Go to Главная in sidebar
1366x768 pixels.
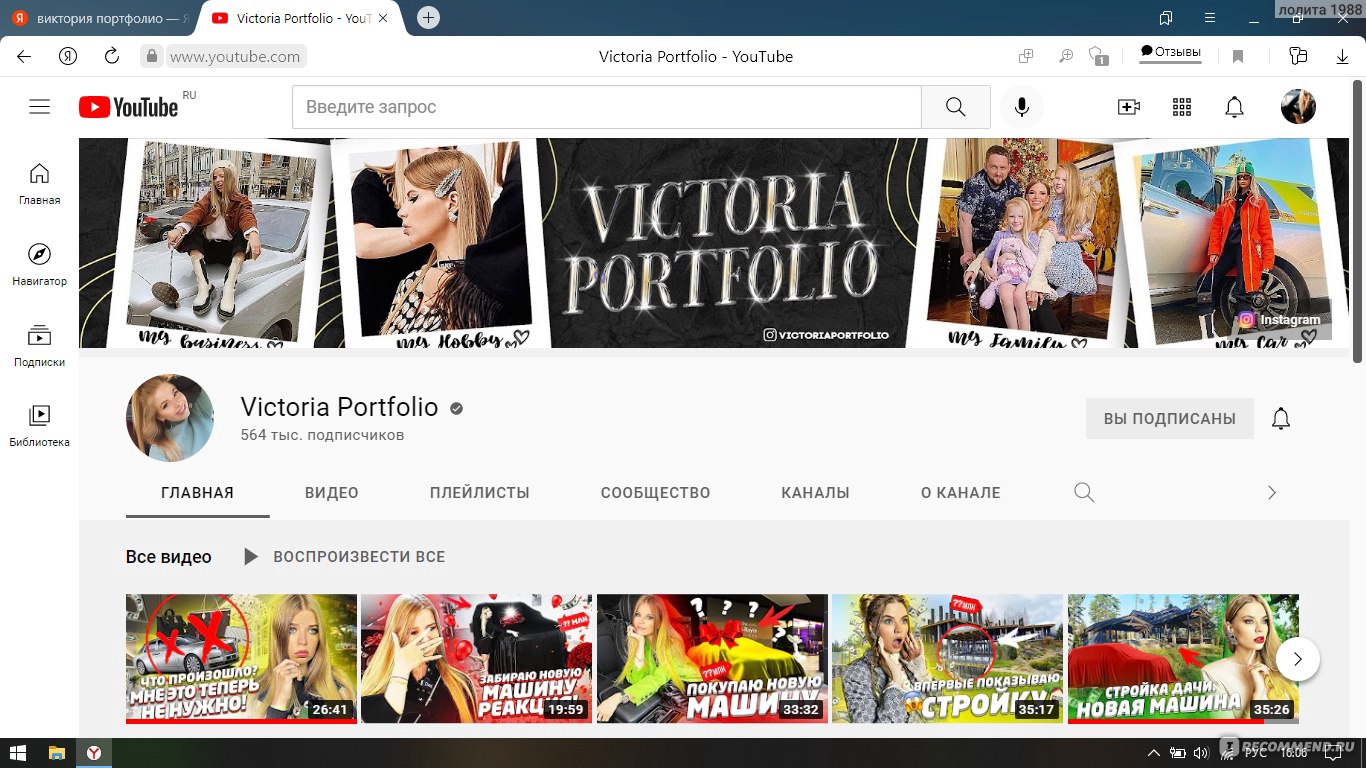[39, 184]
